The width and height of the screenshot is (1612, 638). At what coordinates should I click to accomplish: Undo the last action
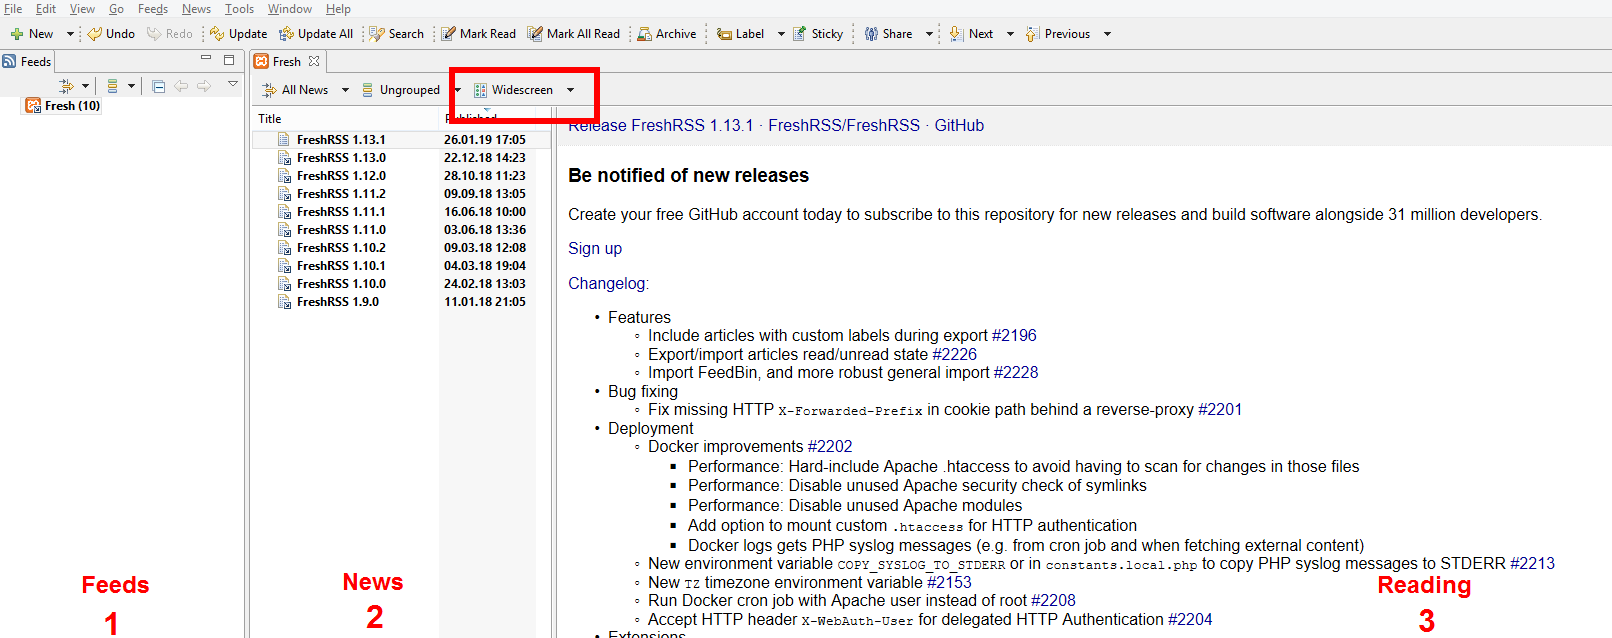pyautogui.click(x=111, y=34)
